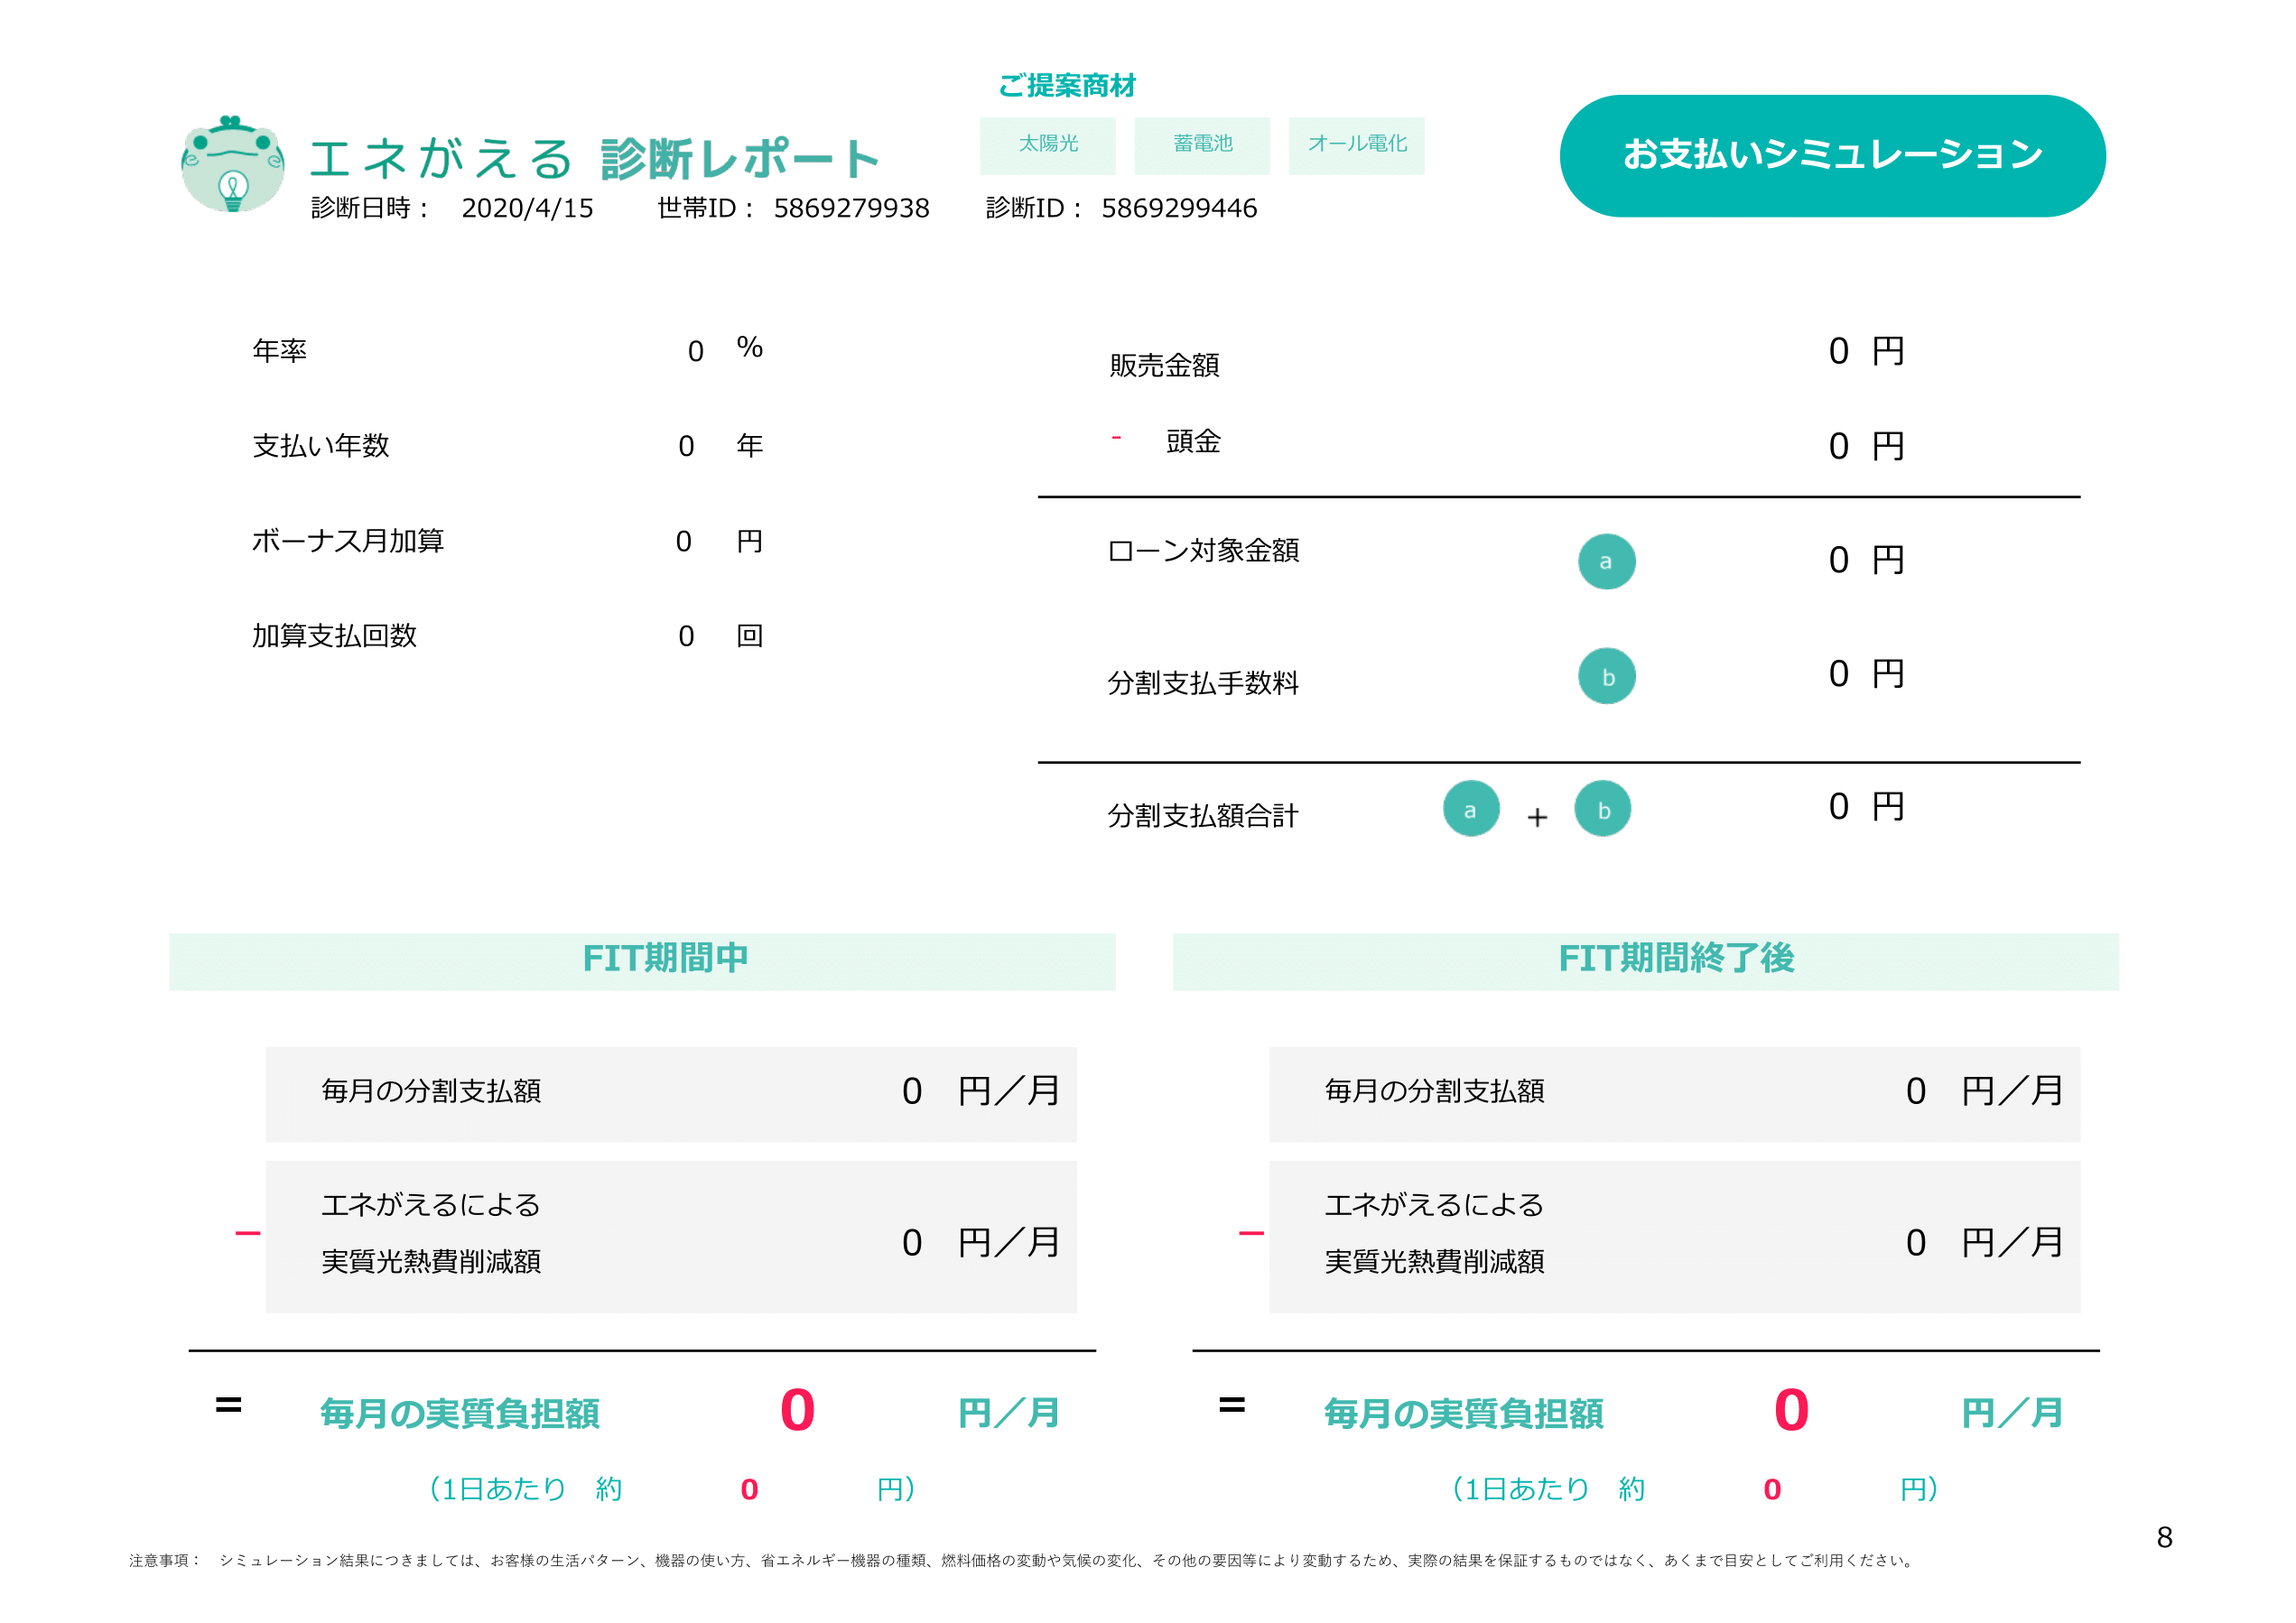Select the 蓄電池 product tag
The height and width of the screenshot is (1623, 2296).
[x=1202, y=145]
